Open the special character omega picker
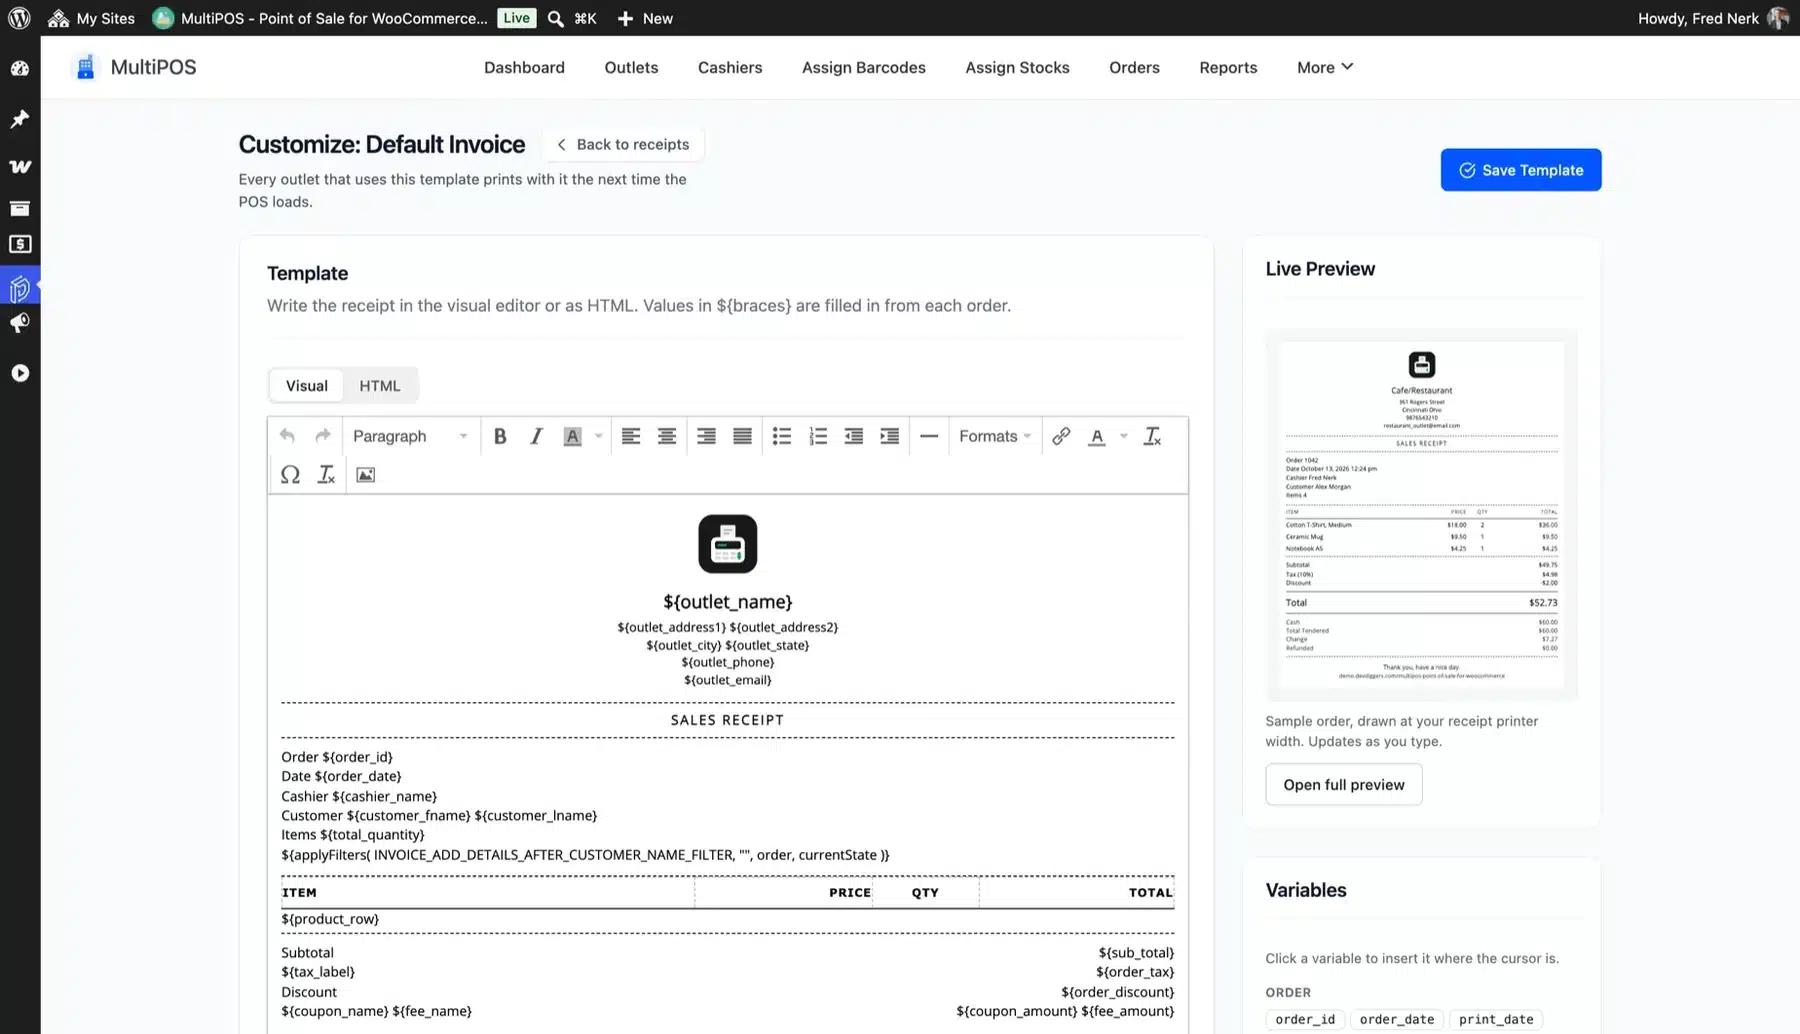 coord(290,475)
